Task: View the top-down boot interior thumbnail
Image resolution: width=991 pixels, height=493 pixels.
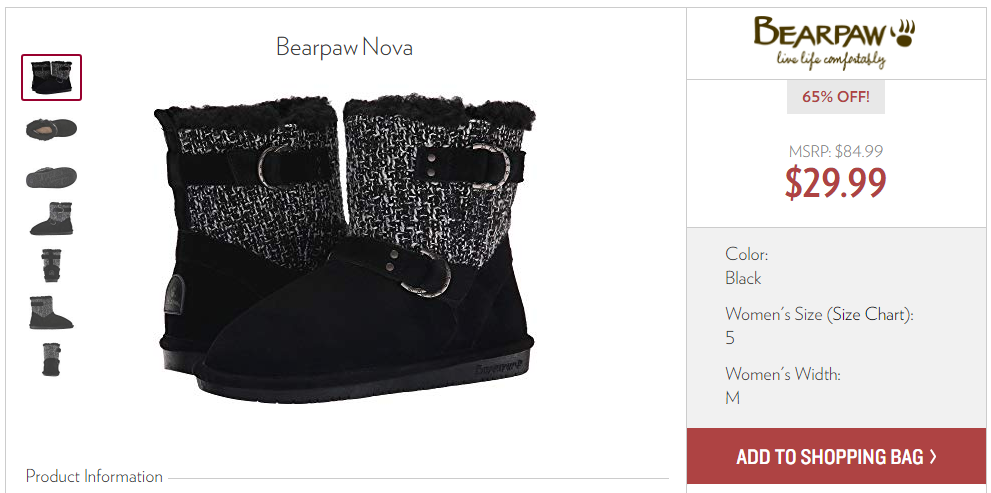Action: 51,129
